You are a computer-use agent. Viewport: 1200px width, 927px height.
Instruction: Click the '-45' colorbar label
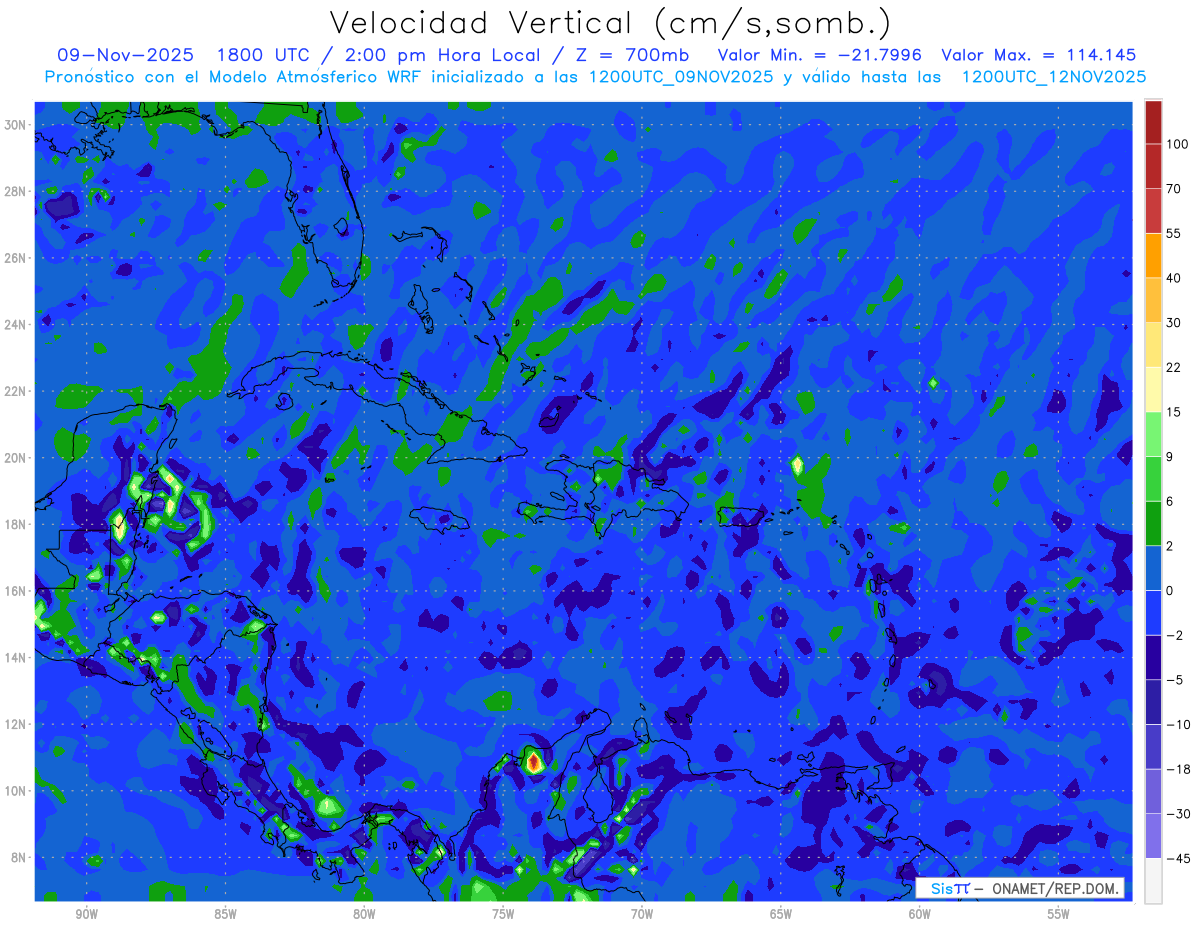click(1177, 858)
